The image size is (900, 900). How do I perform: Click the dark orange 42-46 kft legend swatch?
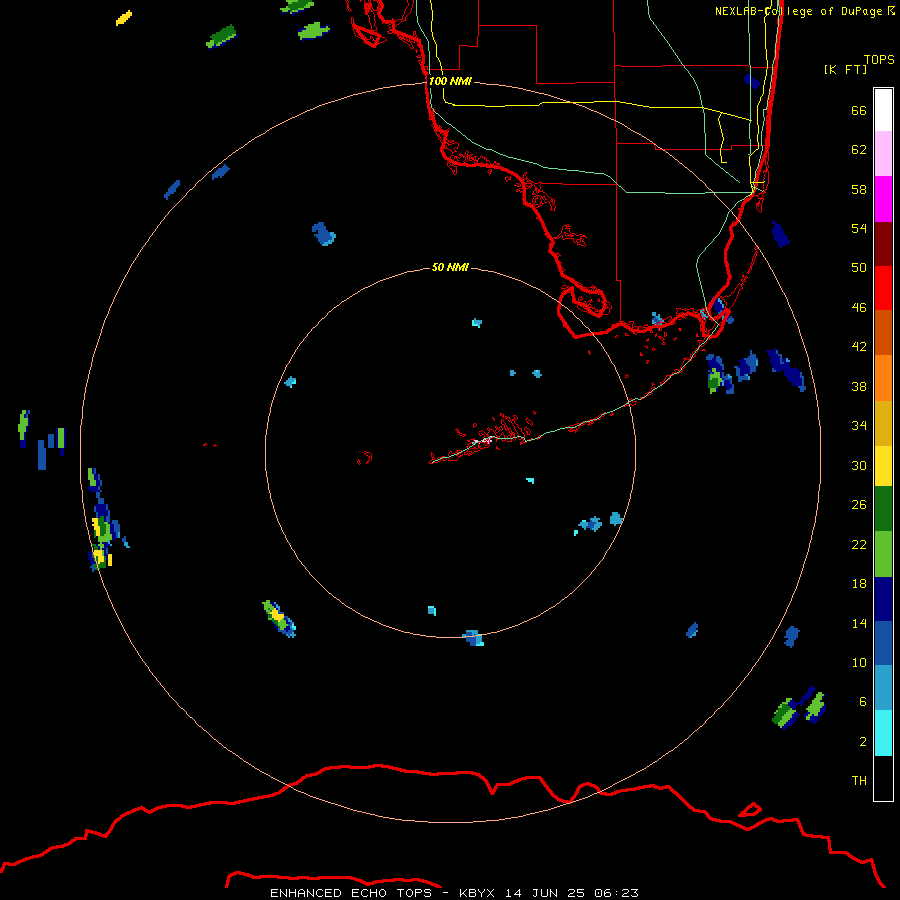click(883, 332)
